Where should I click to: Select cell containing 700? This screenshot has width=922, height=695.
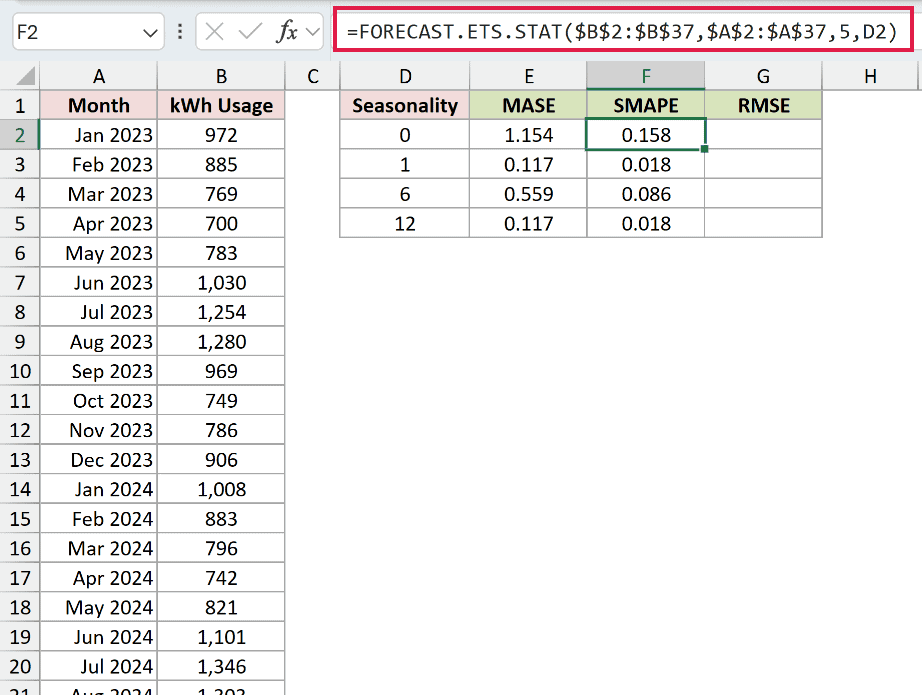tap(221, 224)
